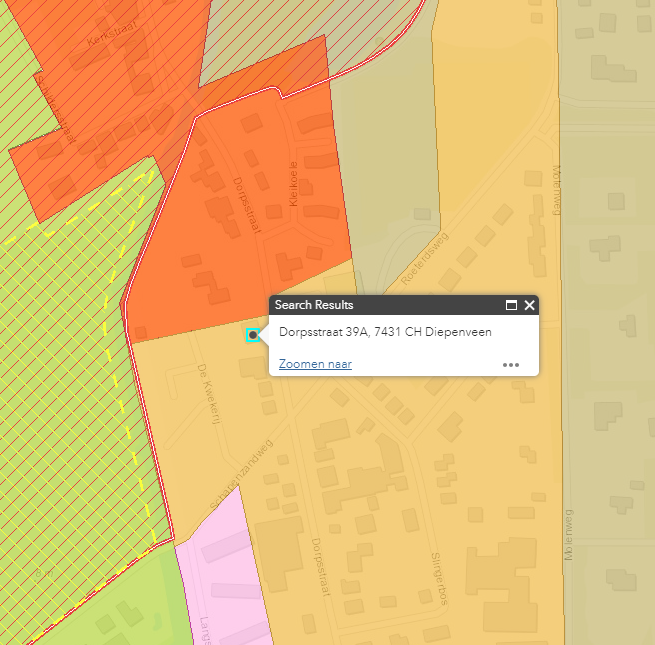Select the Dorpsstraat 39A address text
The width and height of the screenshot is (655, 645).
tap(385, 332)
